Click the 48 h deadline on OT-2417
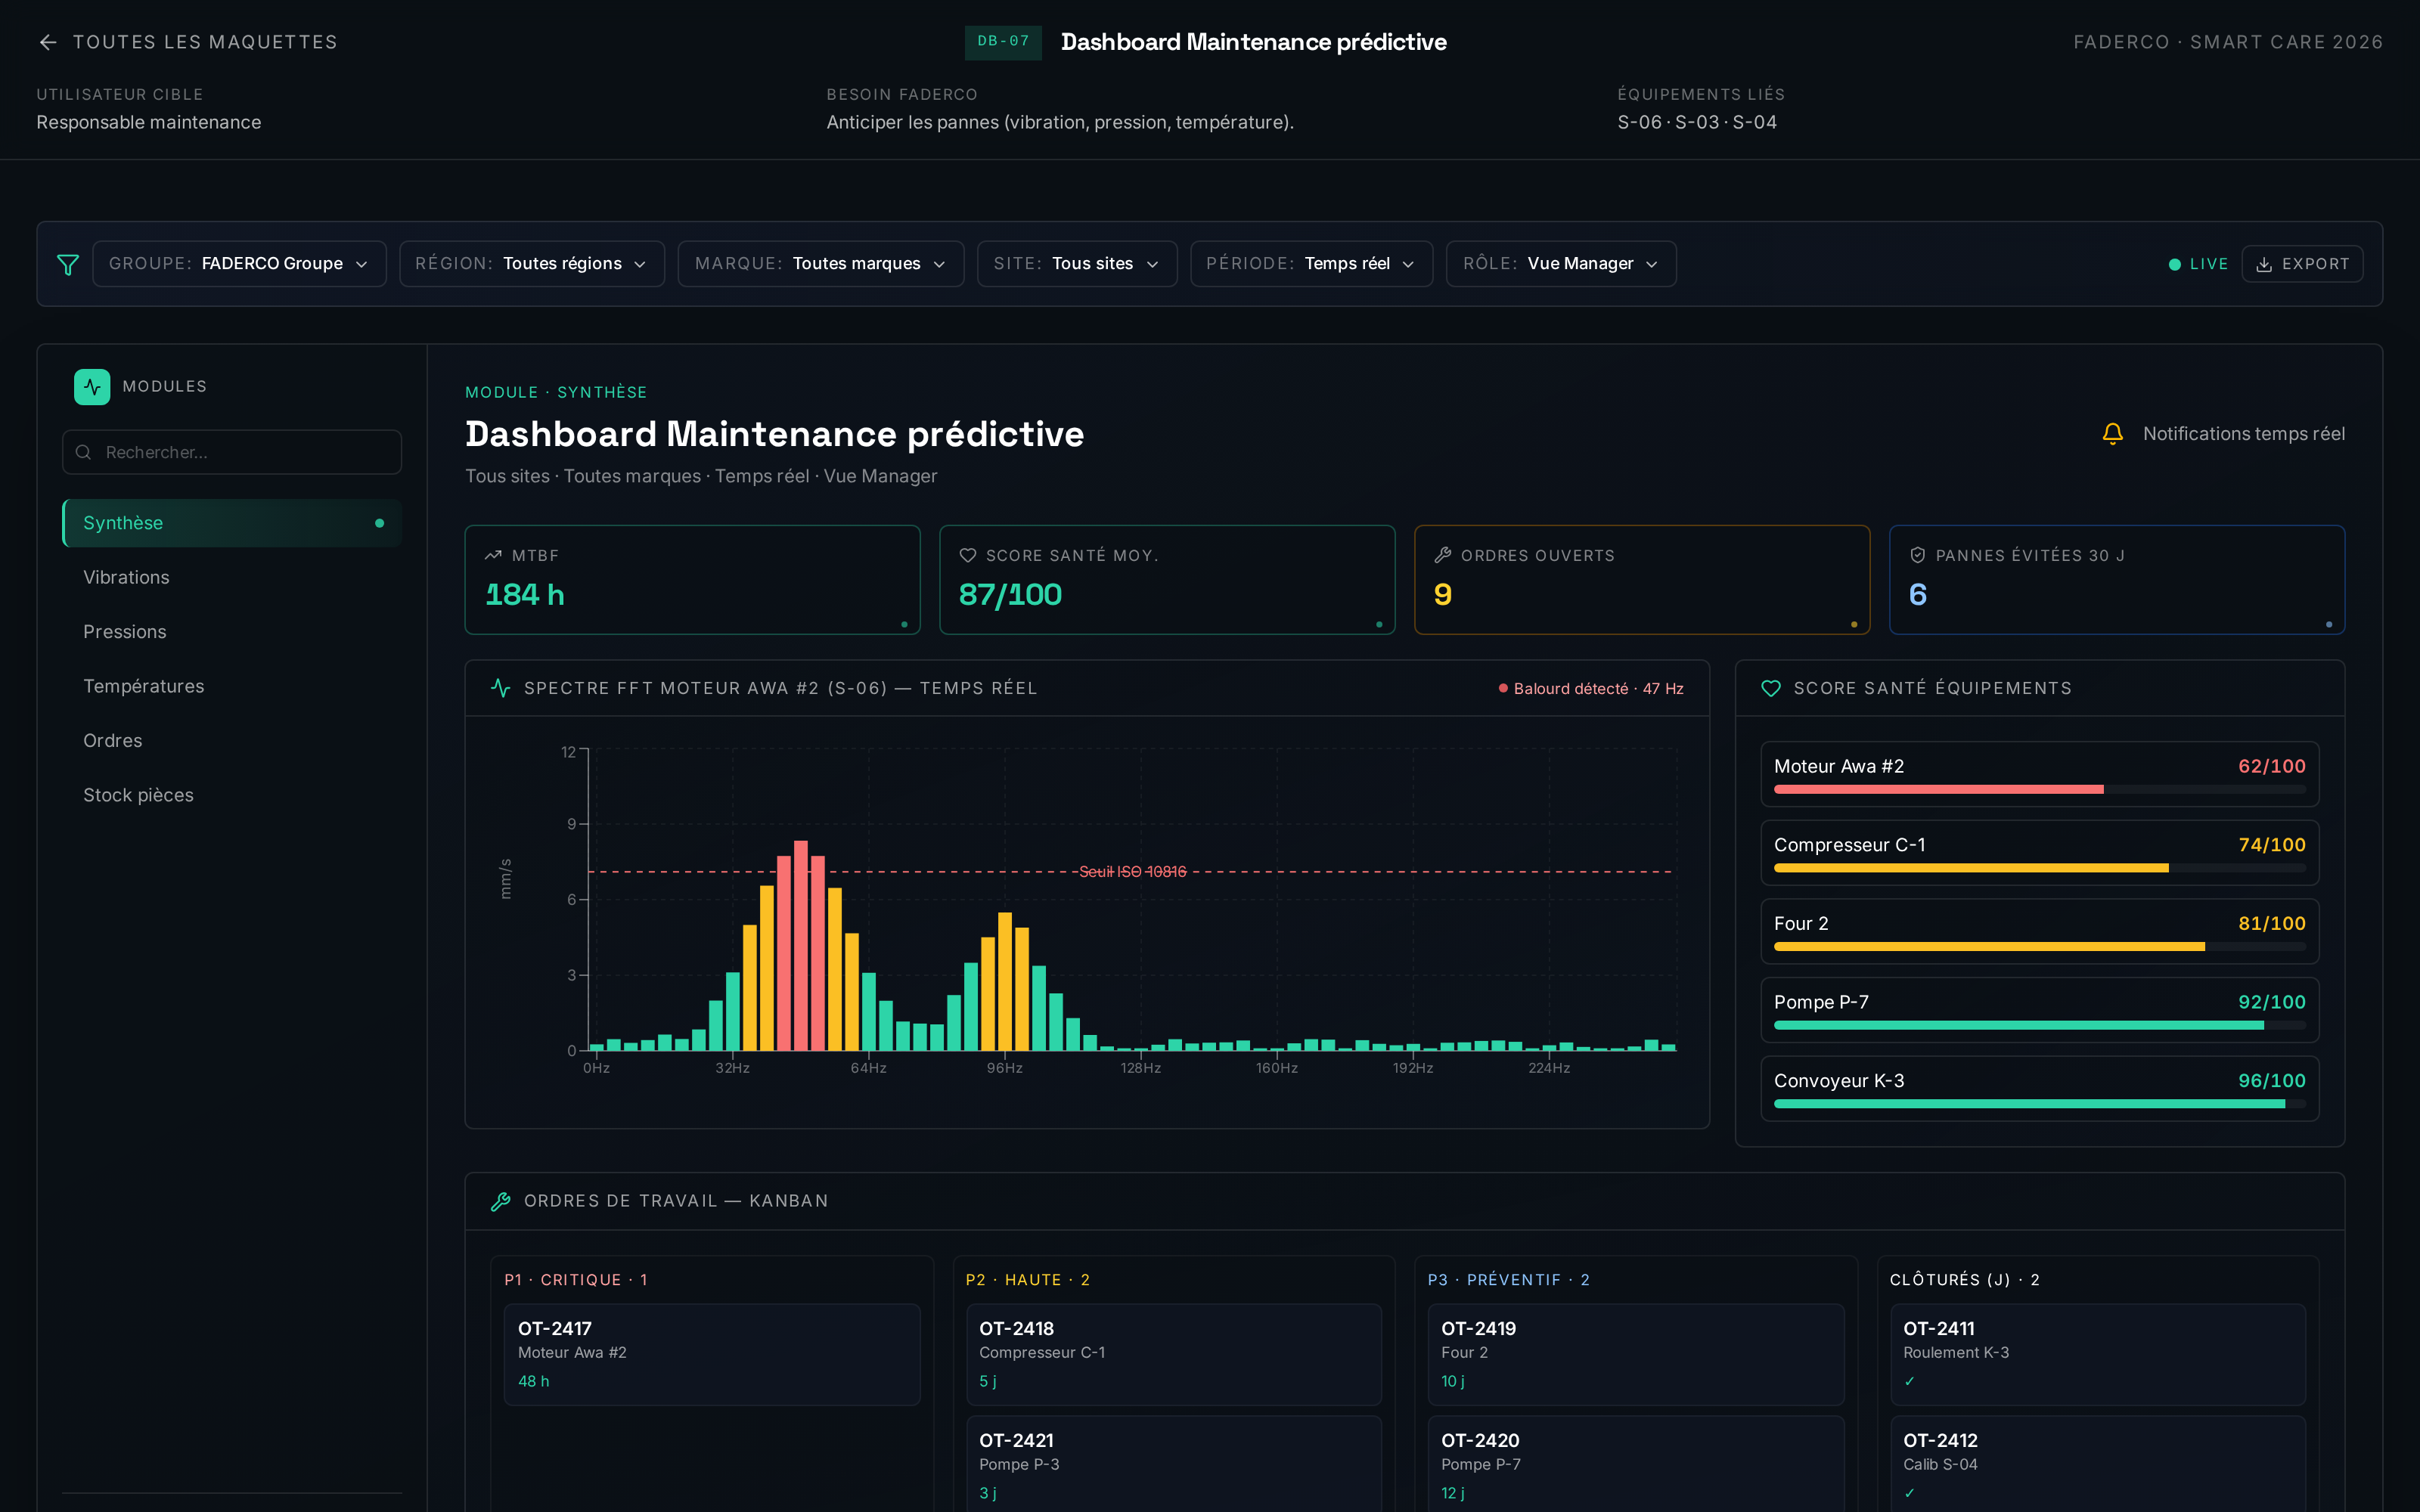 (x=534, y=1381)
